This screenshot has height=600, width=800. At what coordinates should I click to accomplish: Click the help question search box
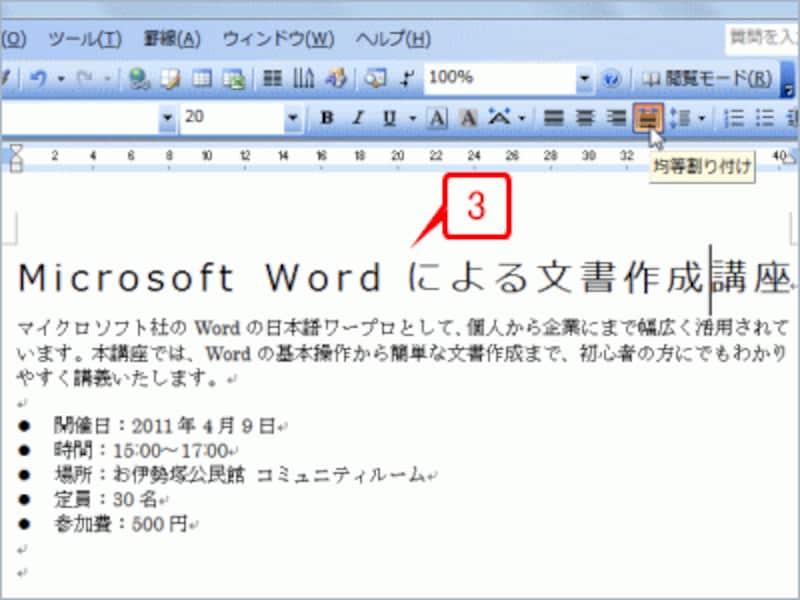point(762,37)
